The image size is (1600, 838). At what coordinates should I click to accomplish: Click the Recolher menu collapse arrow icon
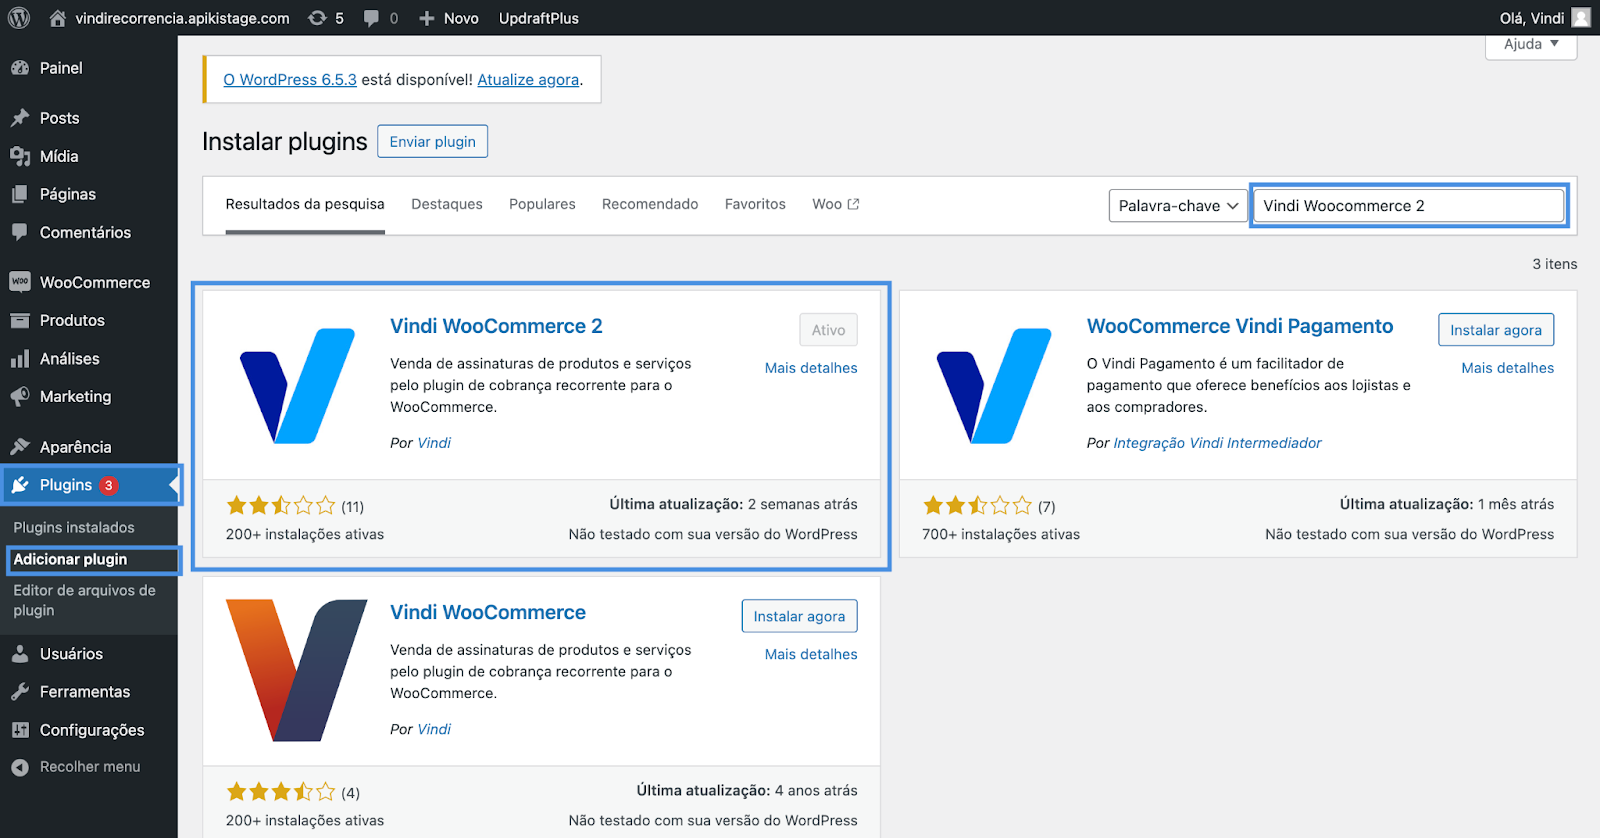pyautogui.click(x=20, y=767)
